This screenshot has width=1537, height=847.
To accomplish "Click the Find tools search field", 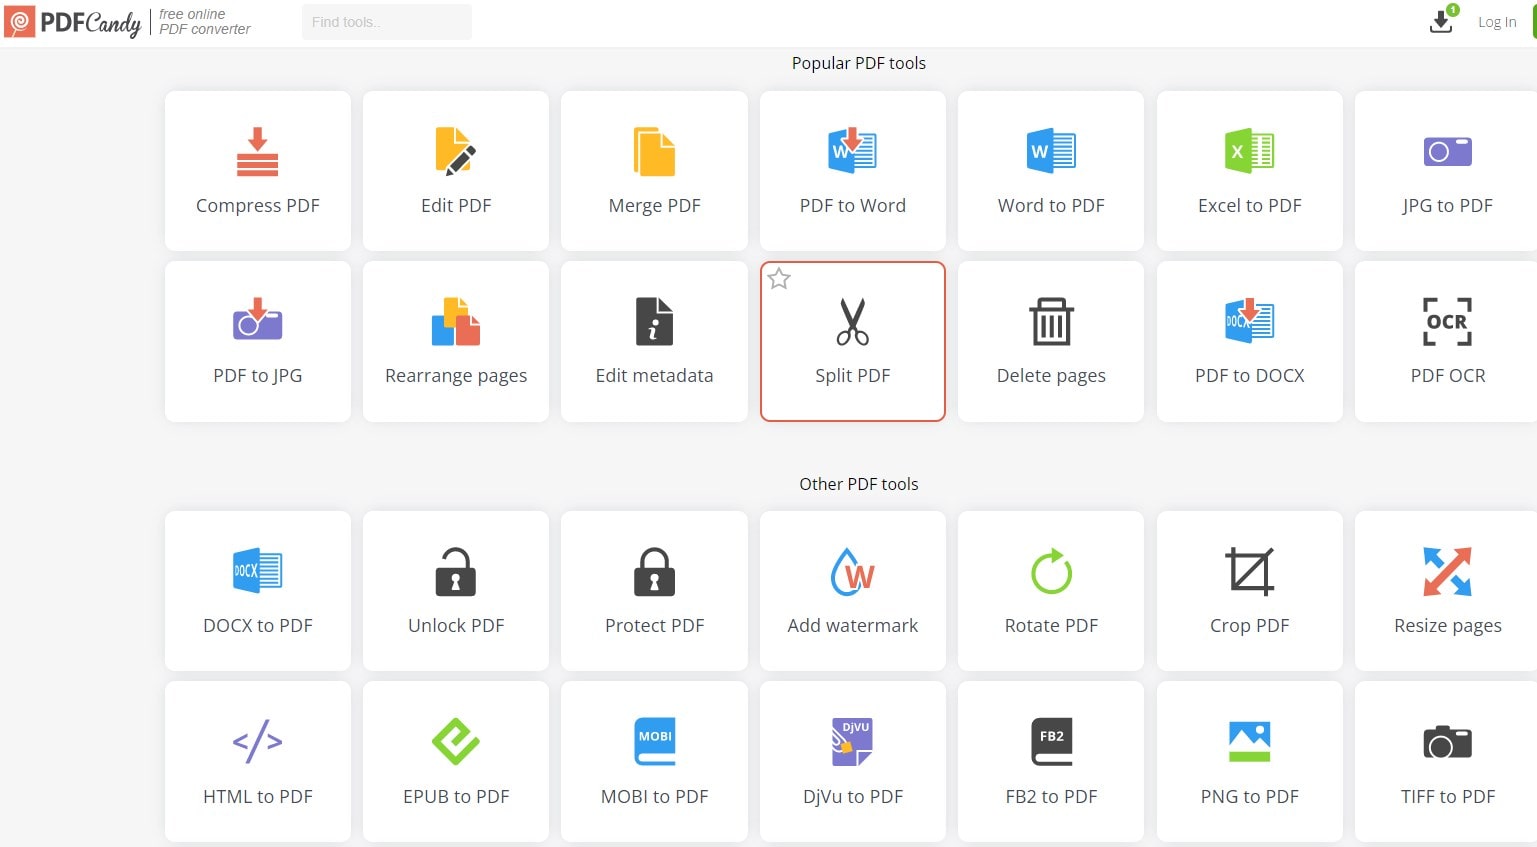I will coord(386,22).
